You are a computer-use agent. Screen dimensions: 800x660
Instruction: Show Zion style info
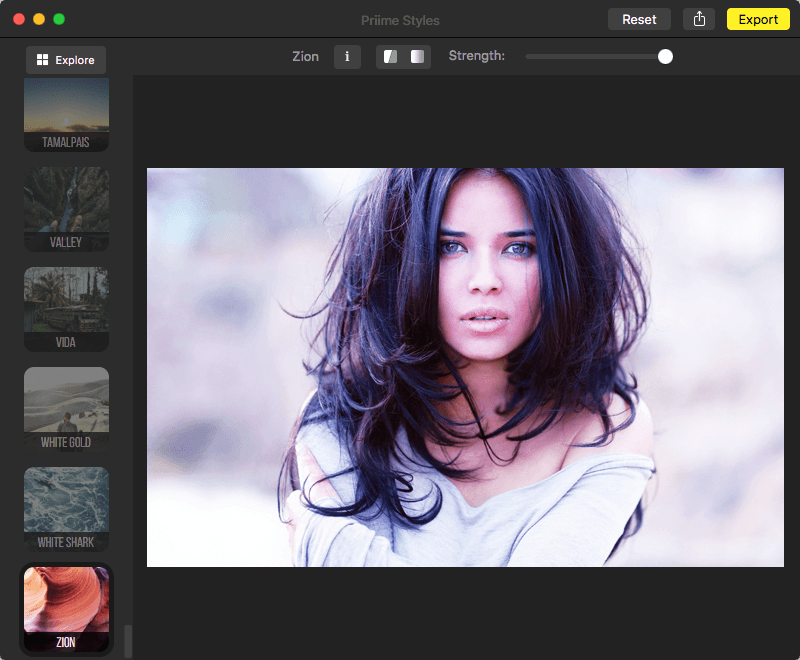[347, 57]
